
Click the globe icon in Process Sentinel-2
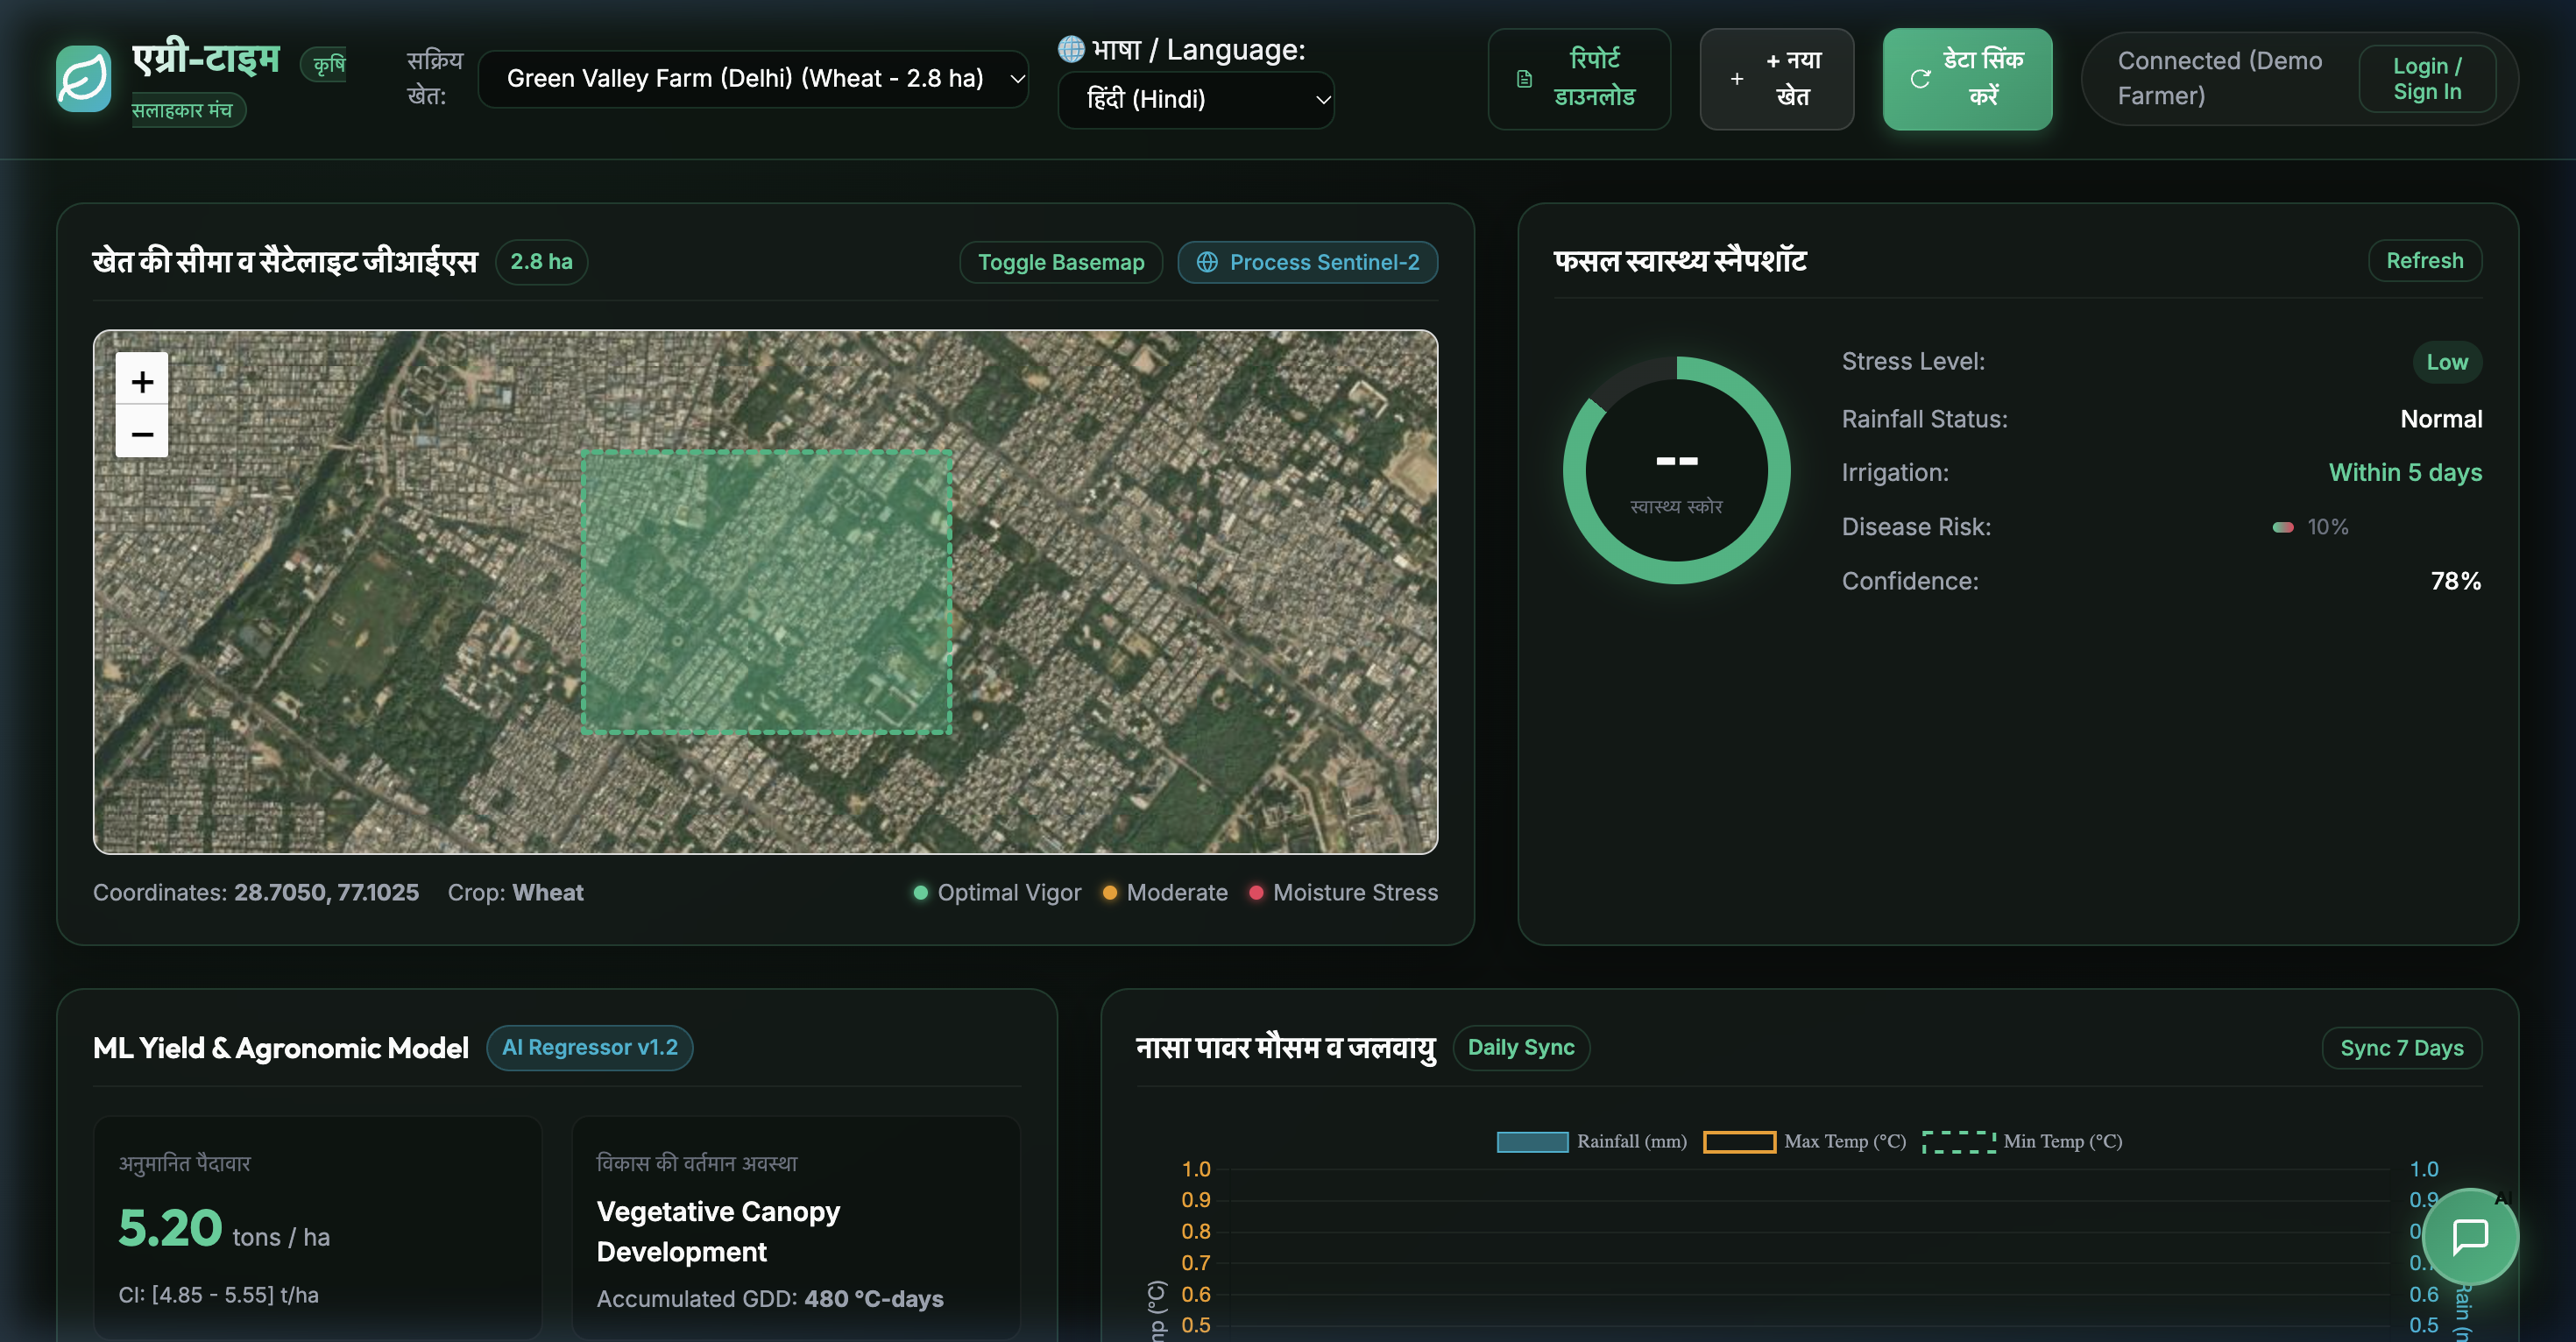[x=1207, y=262]
